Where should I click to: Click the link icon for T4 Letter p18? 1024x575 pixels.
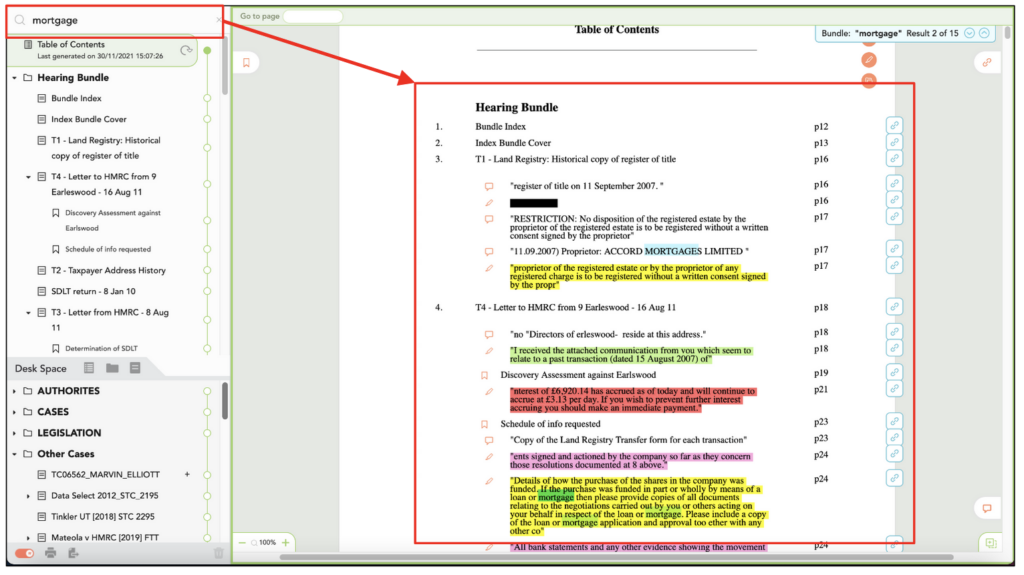894,306
